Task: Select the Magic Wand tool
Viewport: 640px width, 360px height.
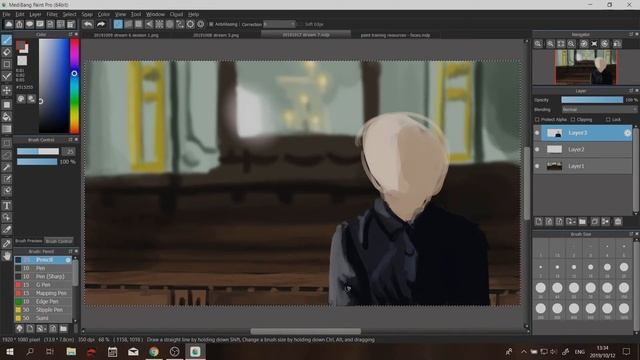Action: [7, 167]
